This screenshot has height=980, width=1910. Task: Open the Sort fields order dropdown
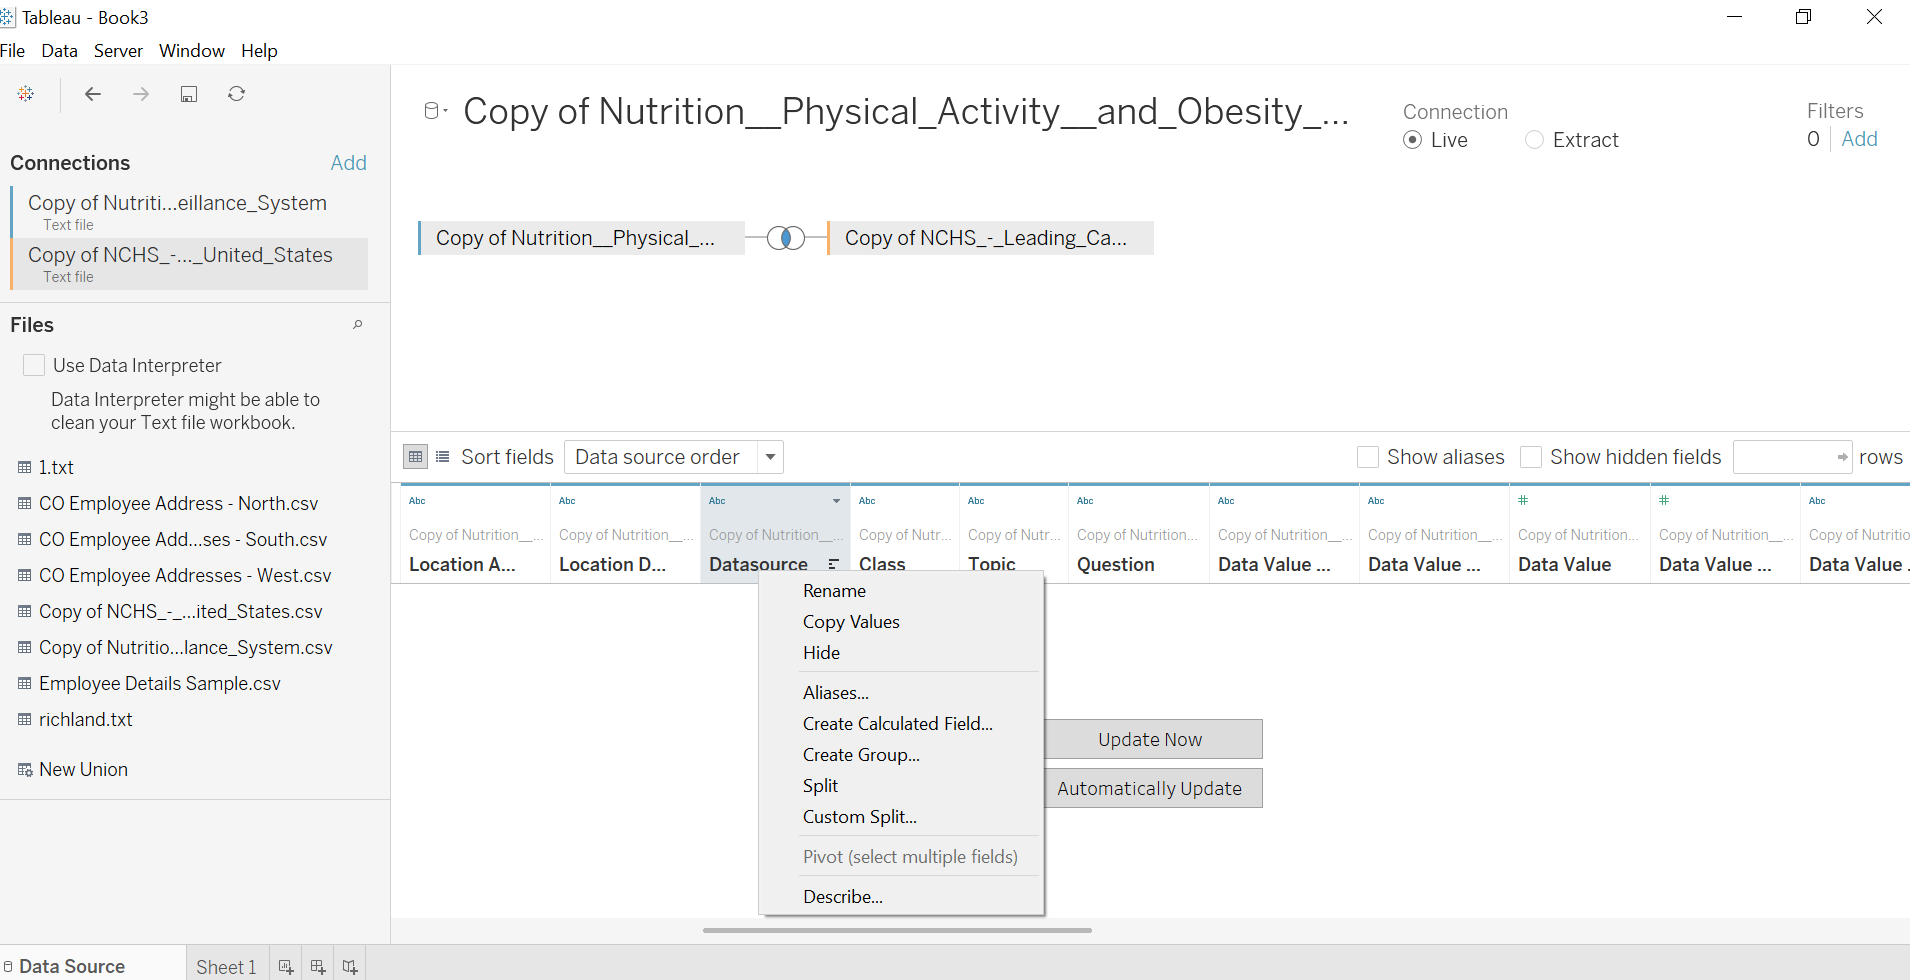(x=770, y=457)
